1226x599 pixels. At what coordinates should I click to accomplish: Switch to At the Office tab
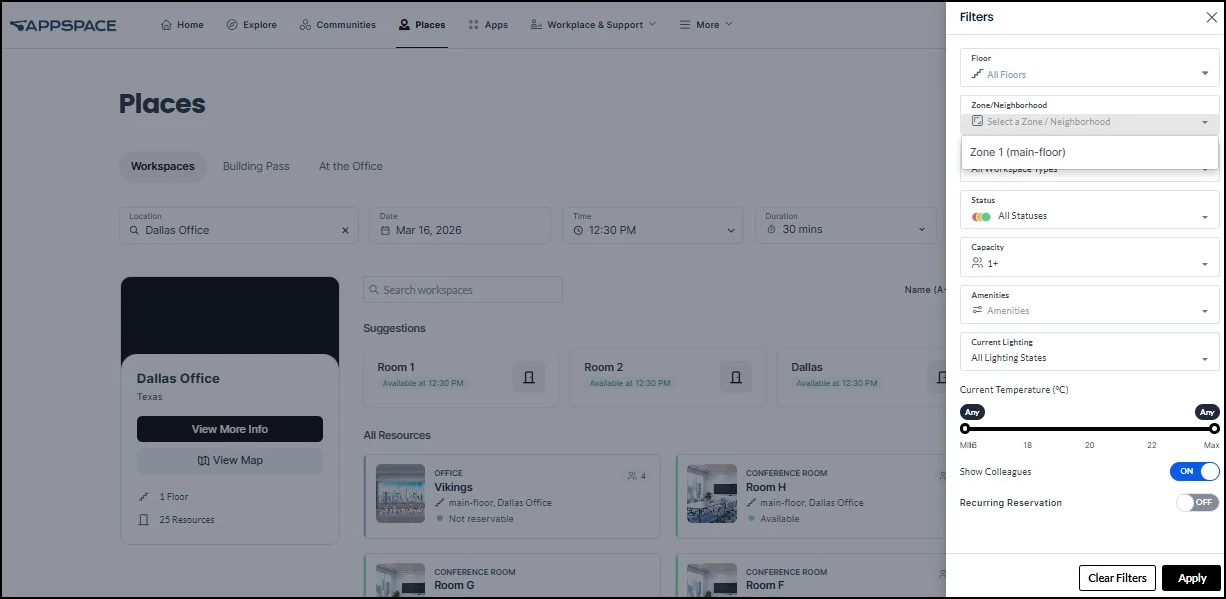coord(351,166)
